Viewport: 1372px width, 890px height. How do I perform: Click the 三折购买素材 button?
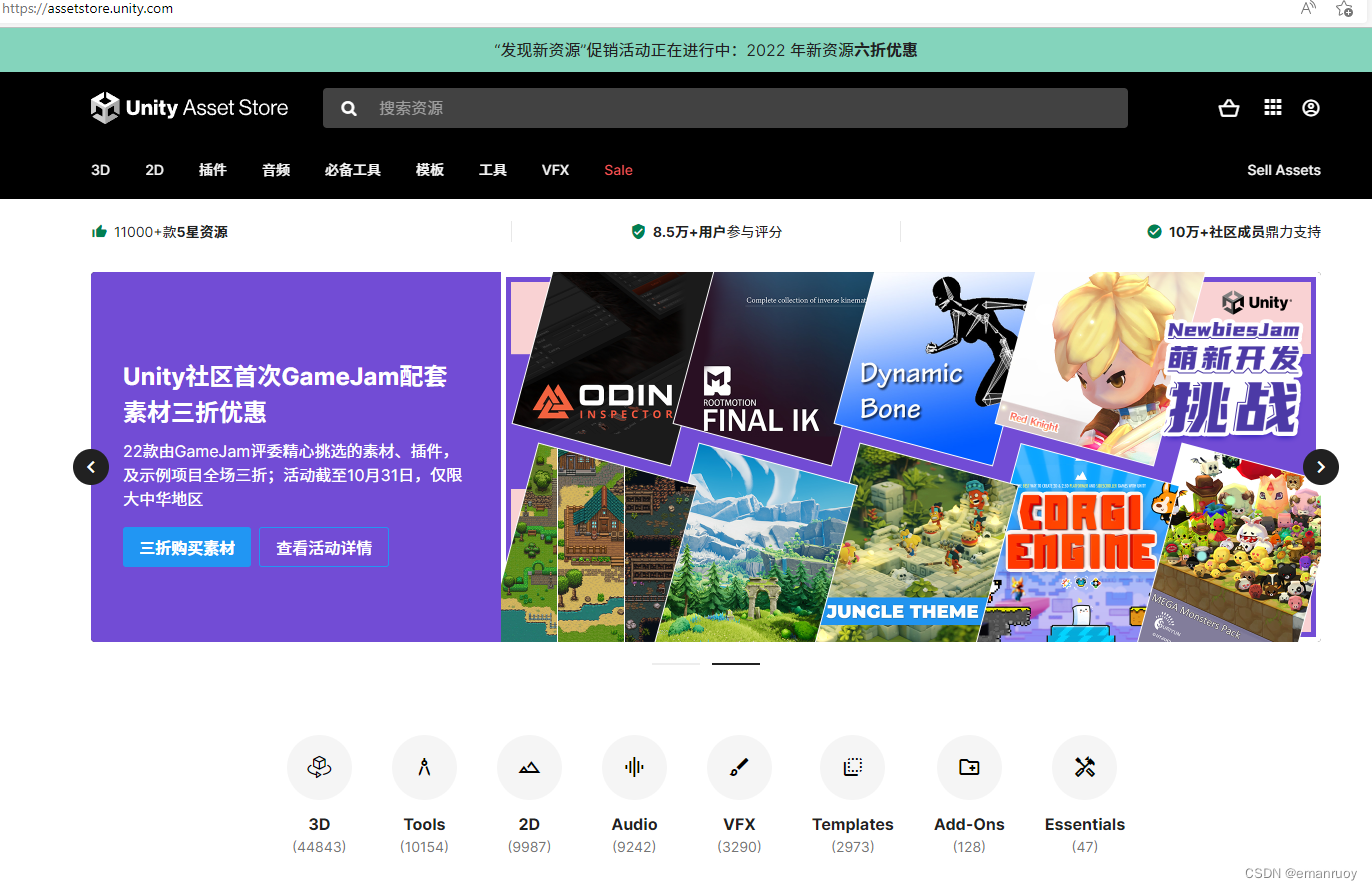coord(187,548)
